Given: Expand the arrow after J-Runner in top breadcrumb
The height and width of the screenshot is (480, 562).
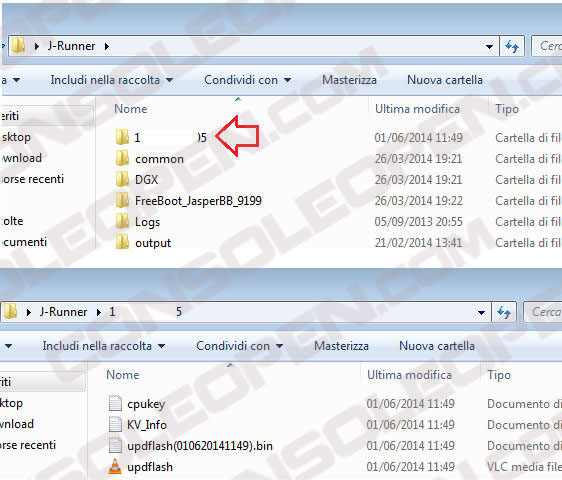Looking at the screenshot, I should coord(106,46).
